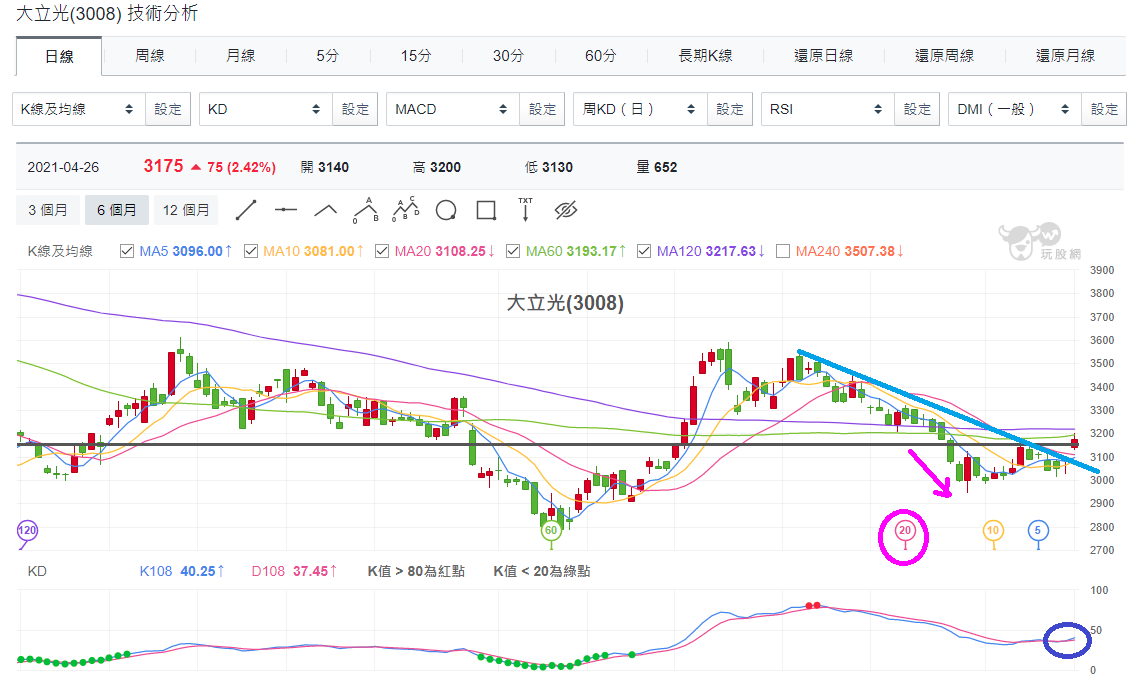Viewport: 1141px width, 683px height.
Task: Click the closing price 3175
Action: click(x=163, y=166)
